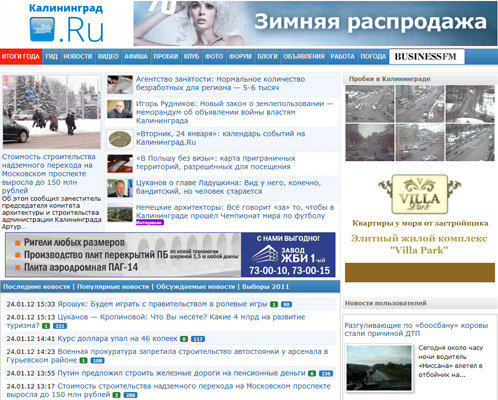Click the Калининград.Ru logo icon
This screenshot has height=400, width=498.
click(x=42, y=29)
